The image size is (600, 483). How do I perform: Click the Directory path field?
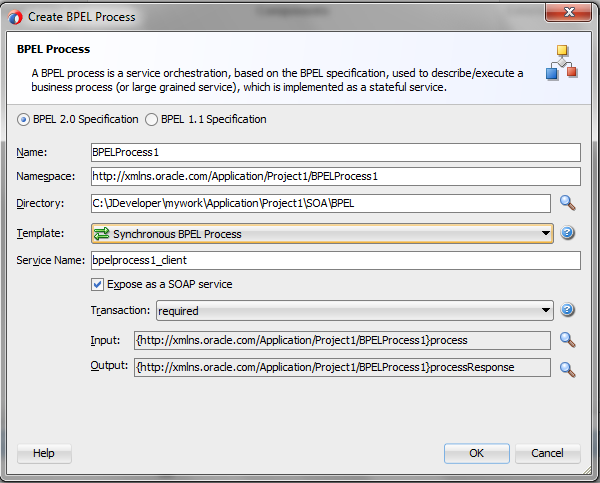point(321,203)
